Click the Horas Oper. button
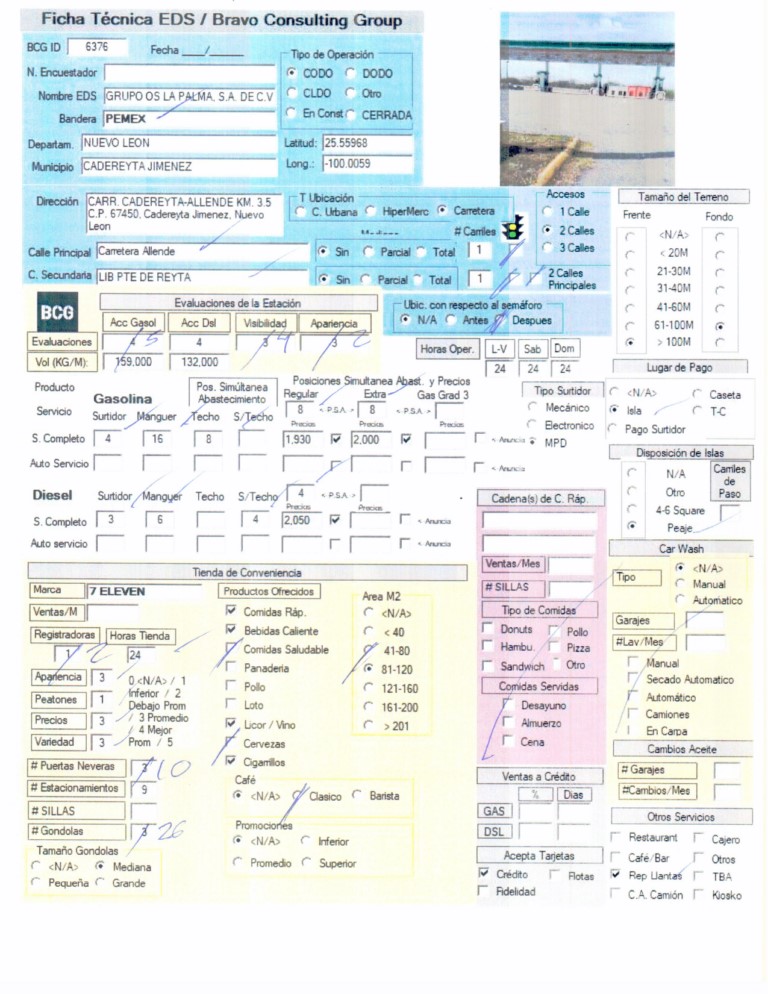 click(x=446, y=349)
